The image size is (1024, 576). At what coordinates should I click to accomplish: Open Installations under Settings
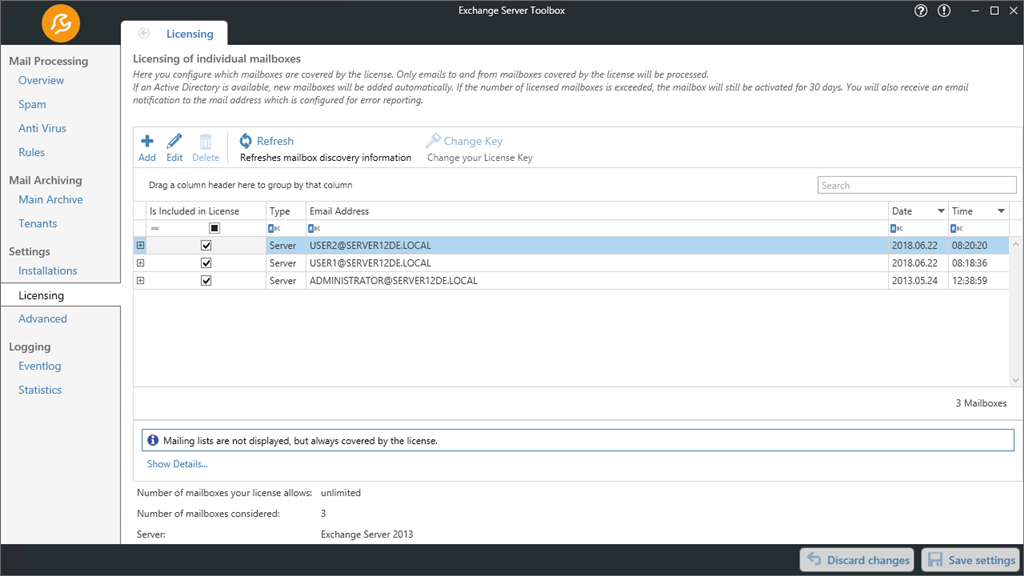coord(48,271)
